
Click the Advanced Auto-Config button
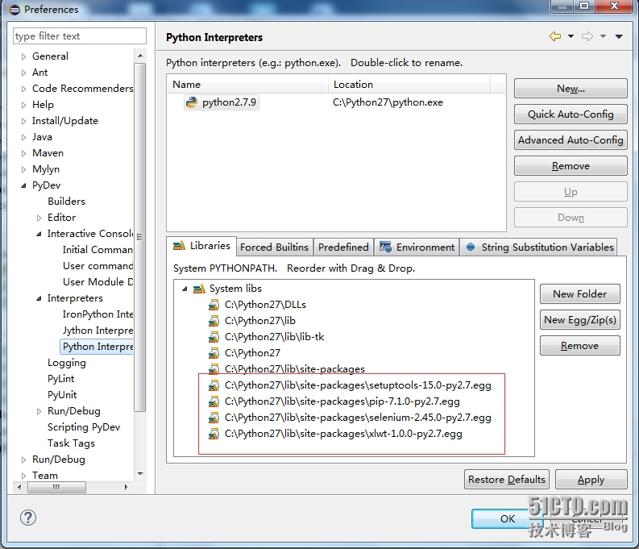[x=571, y=140]
